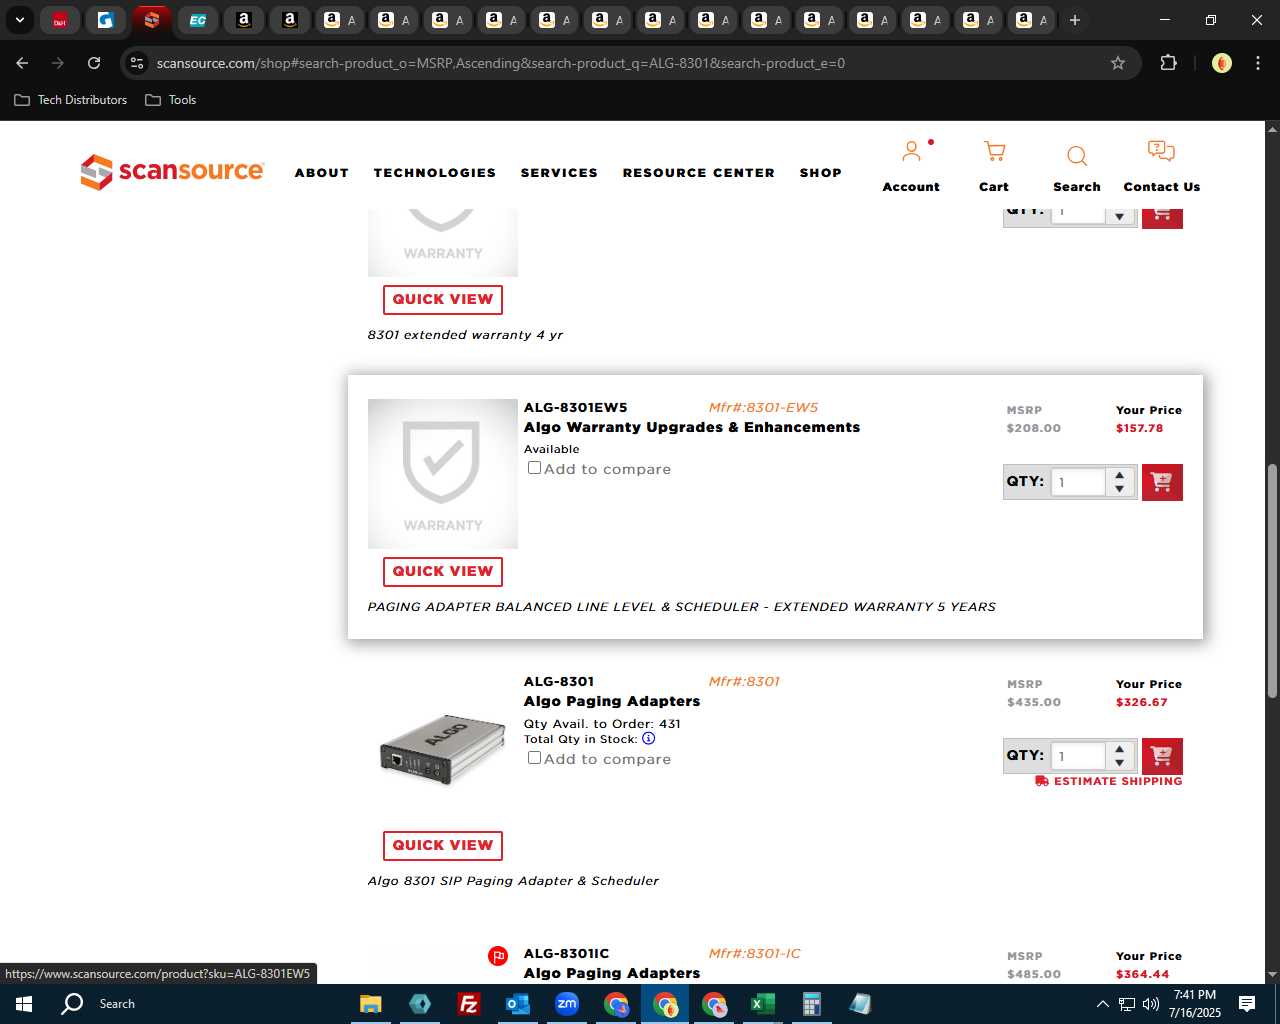Image resolution: width=1280 pixels, height=1024 pixels.
Task: Open FileZilla from the taskbar
Action: click(468, 1004)
